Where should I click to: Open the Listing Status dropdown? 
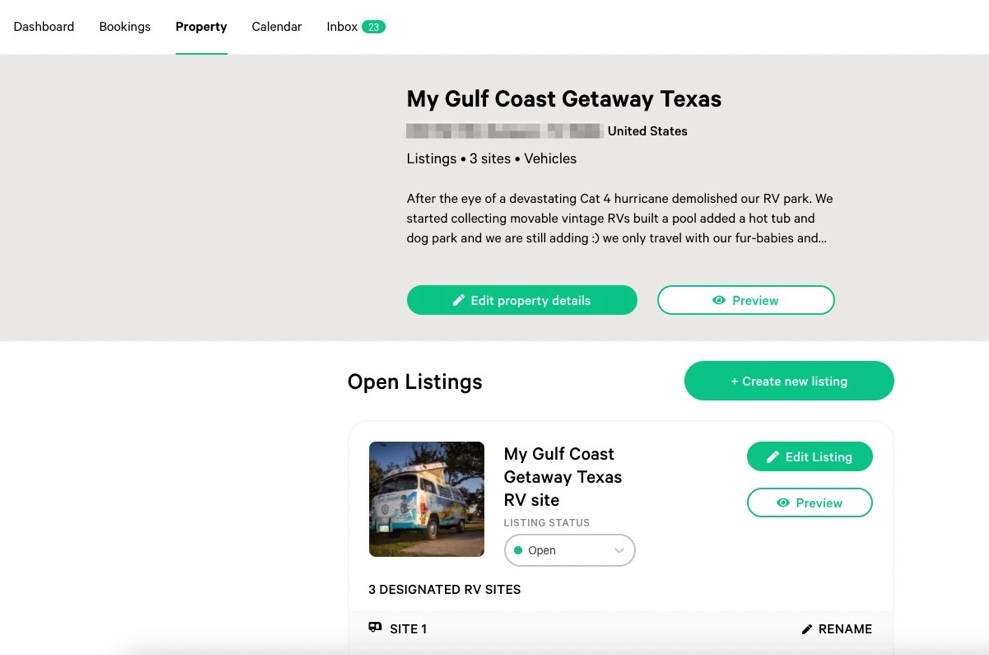pos(569,550)
